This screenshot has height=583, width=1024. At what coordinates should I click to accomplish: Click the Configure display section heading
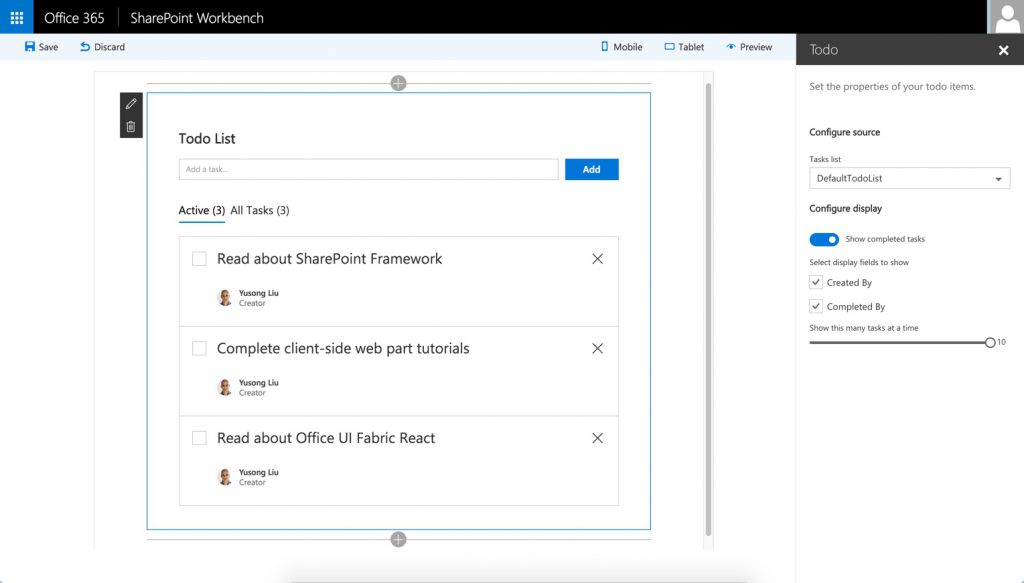(x=846, y=208)
